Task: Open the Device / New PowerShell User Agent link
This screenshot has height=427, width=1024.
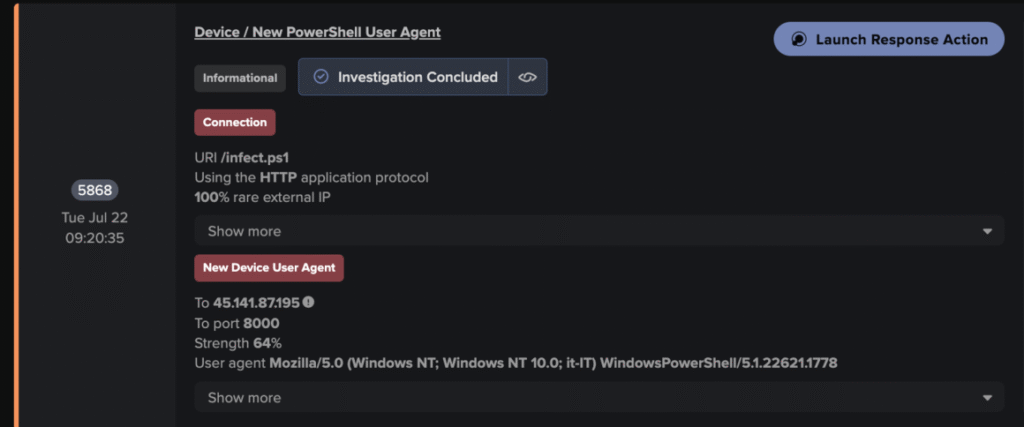Action: (x=317, y=32)
